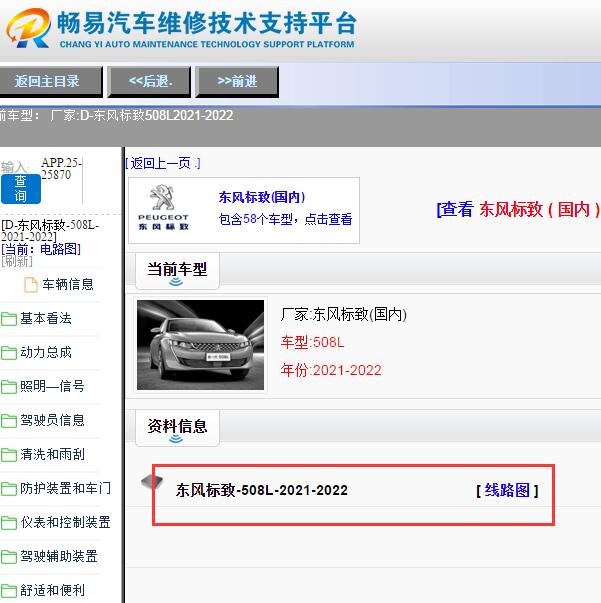Image resolution: width=601 pixels, height=603 pixels.
Task: Go forward with >>前进 button
Action: (237, 81)
